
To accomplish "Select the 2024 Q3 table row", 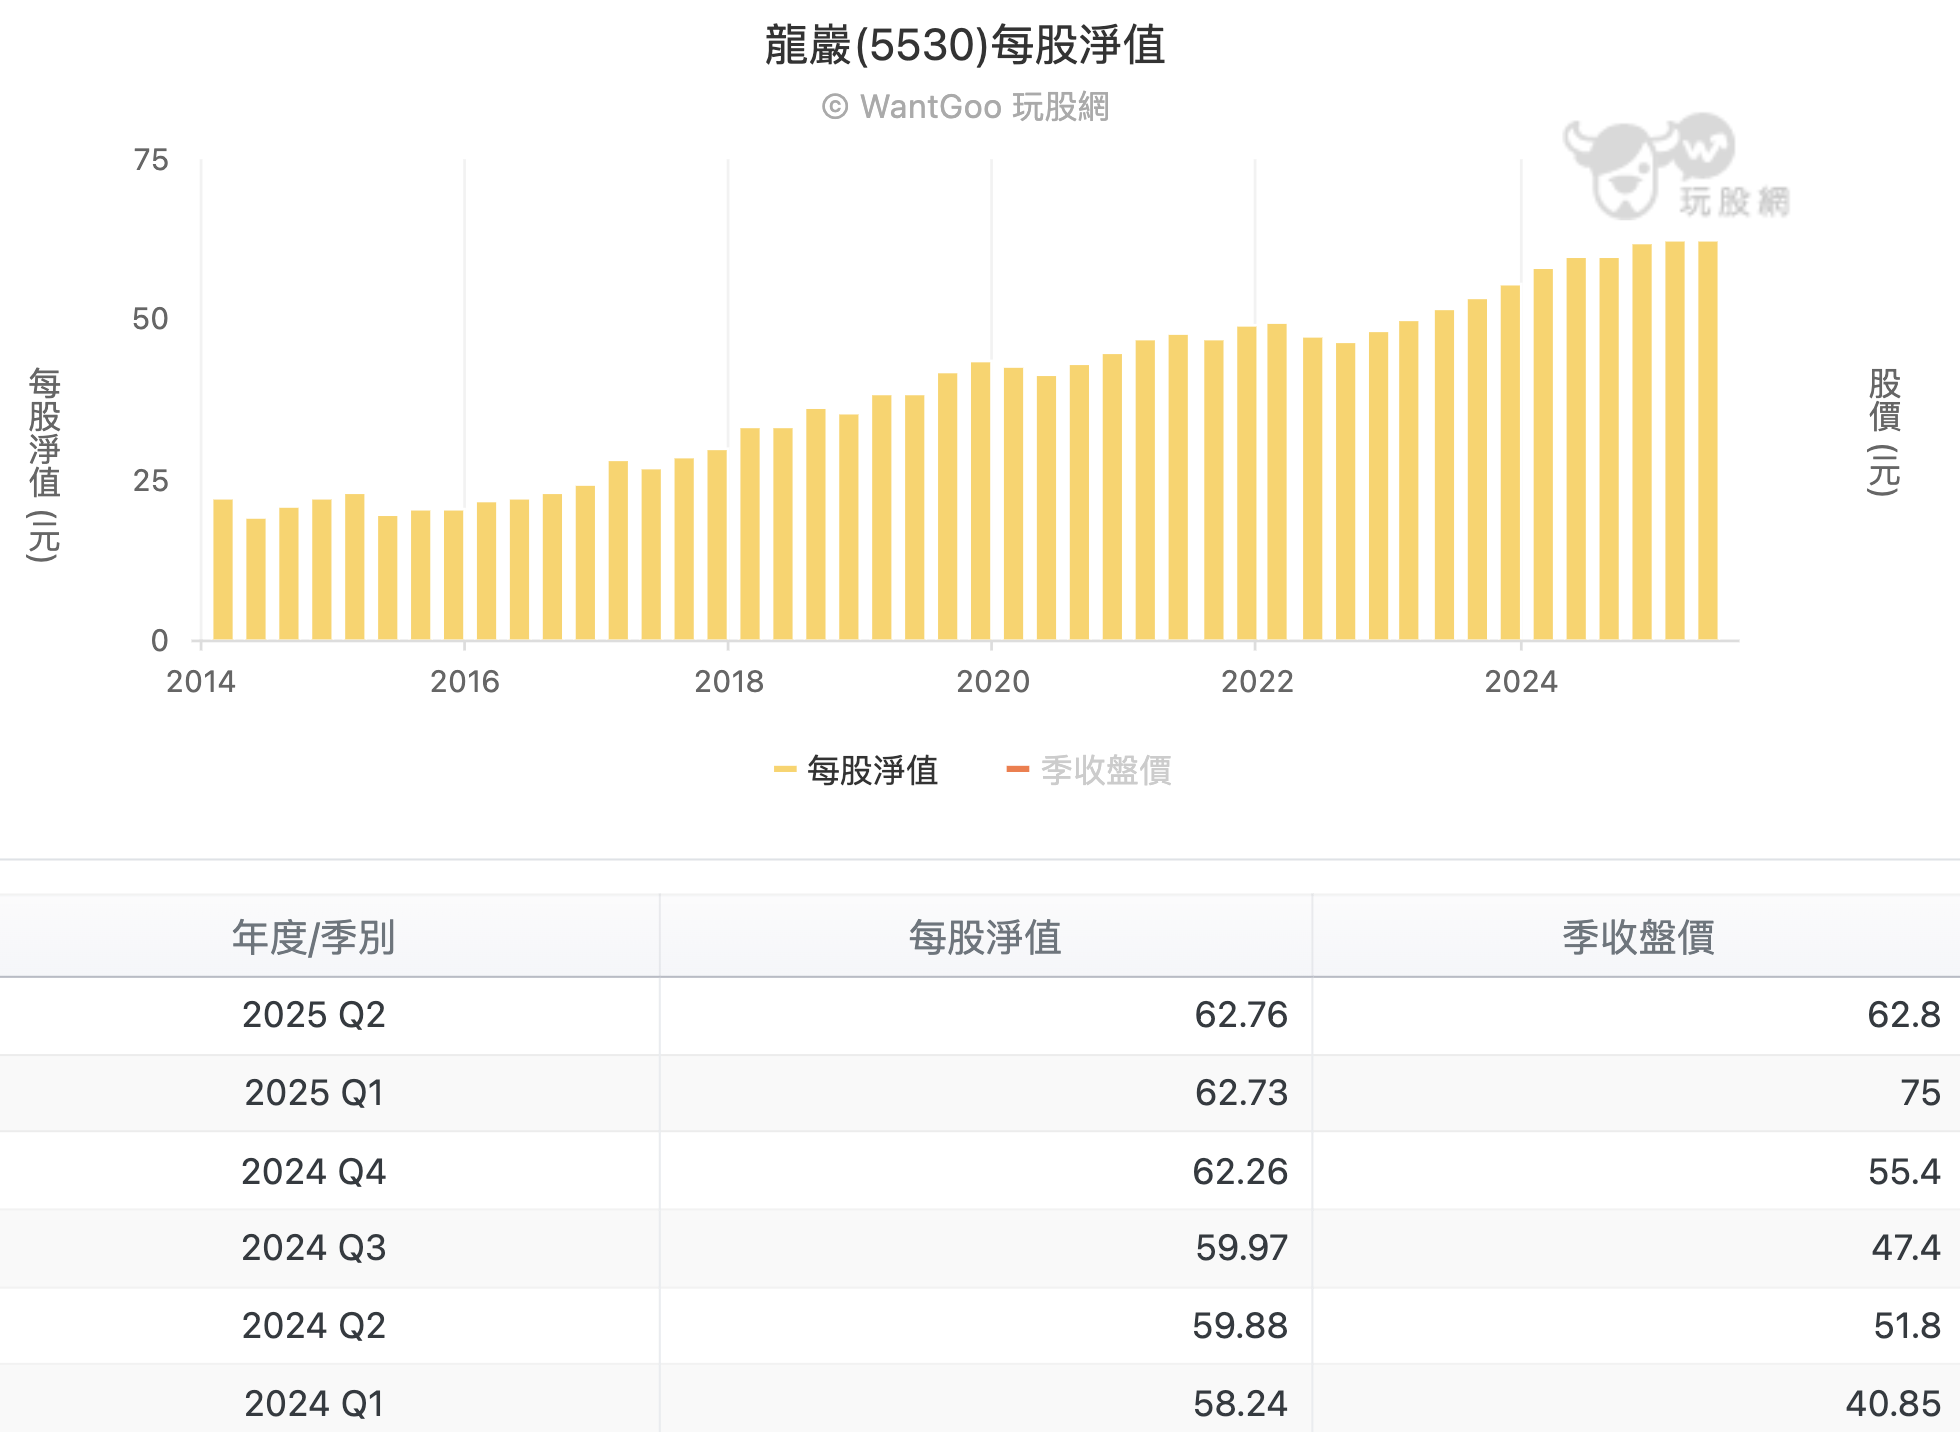I will (313, 1248).
